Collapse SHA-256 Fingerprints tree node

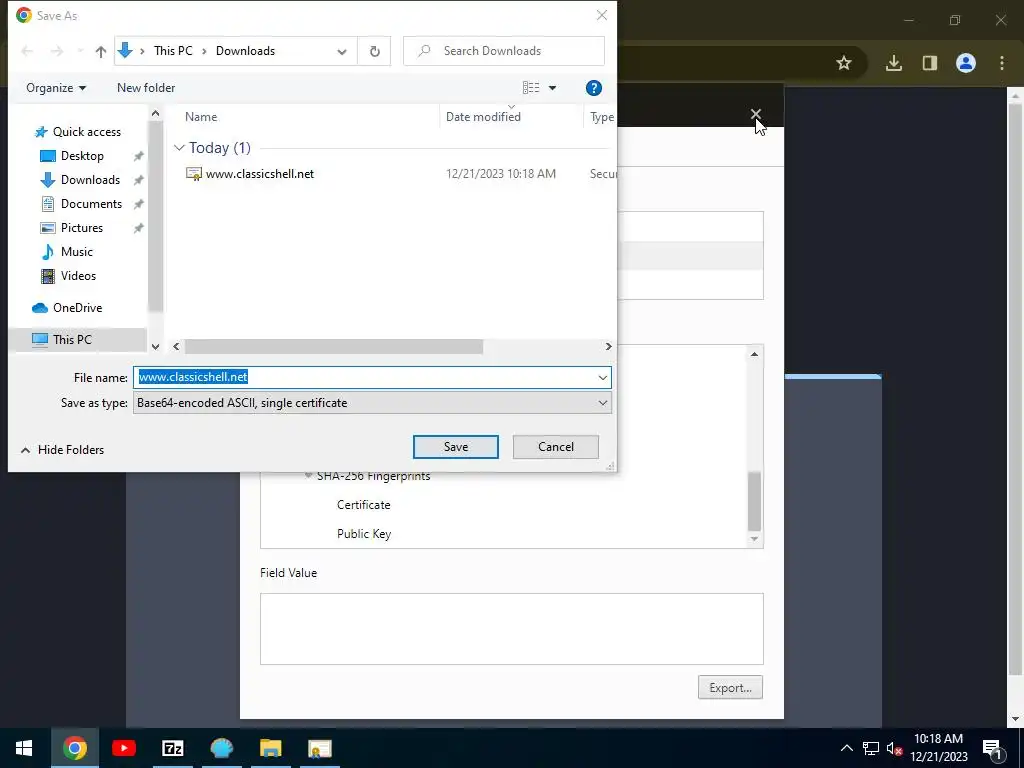(308, 476)
